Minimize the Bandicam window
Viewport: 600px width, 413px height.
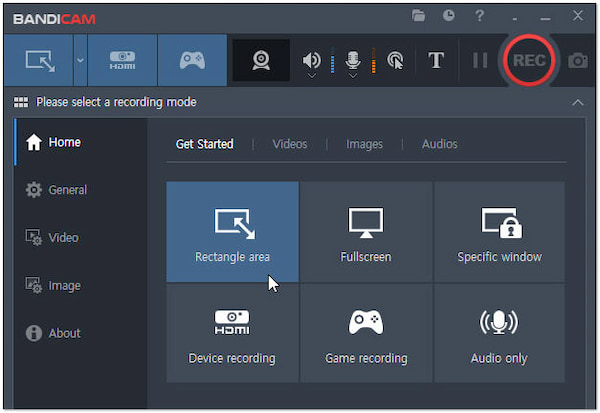tap(546, 18)
